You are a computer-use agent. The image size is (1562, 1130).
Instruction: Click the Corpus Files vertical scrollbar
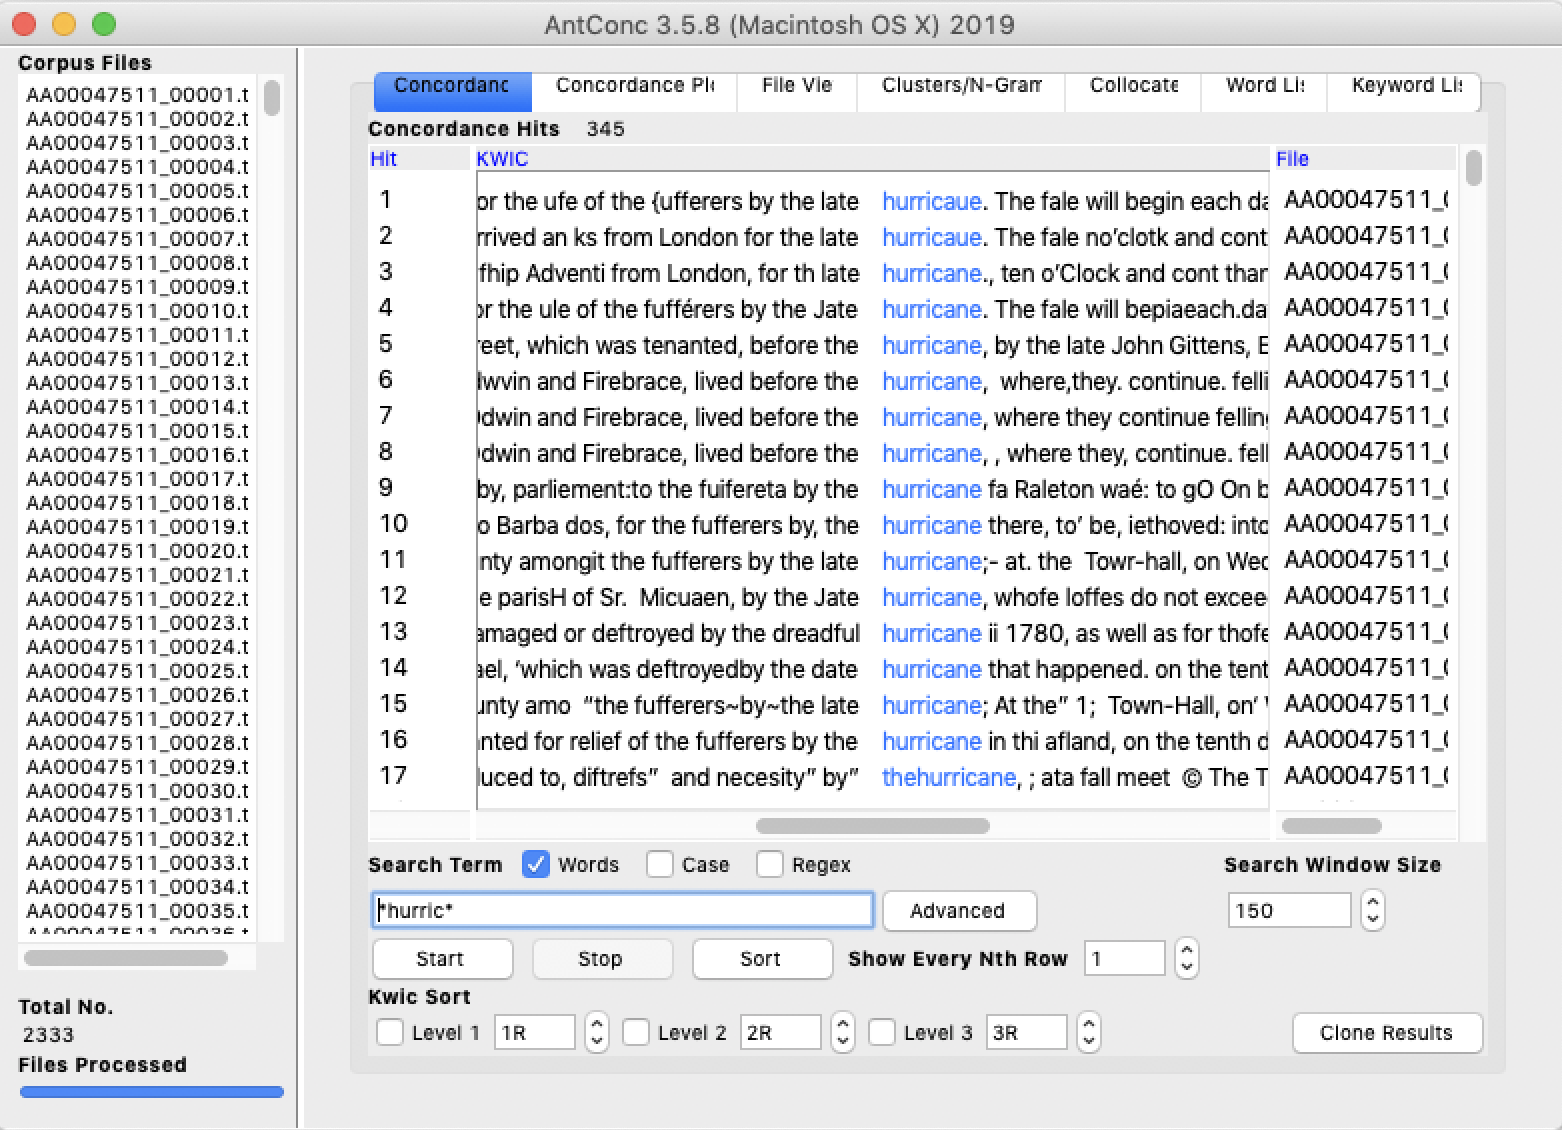[x=271, y=99]
